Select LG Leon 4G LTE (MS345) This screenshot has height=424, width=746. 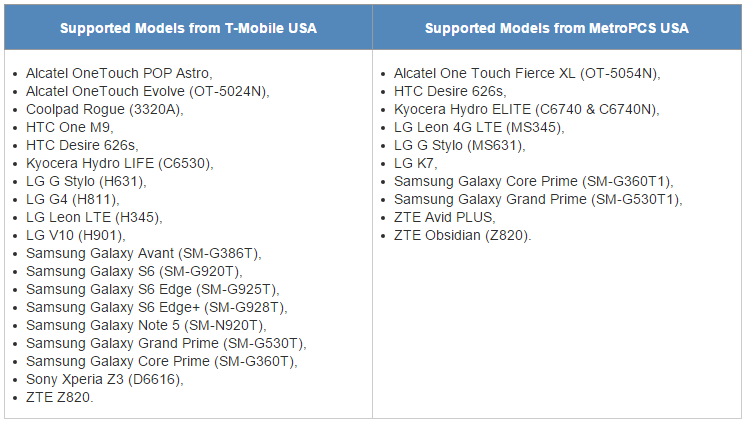[x=479, y=128]
